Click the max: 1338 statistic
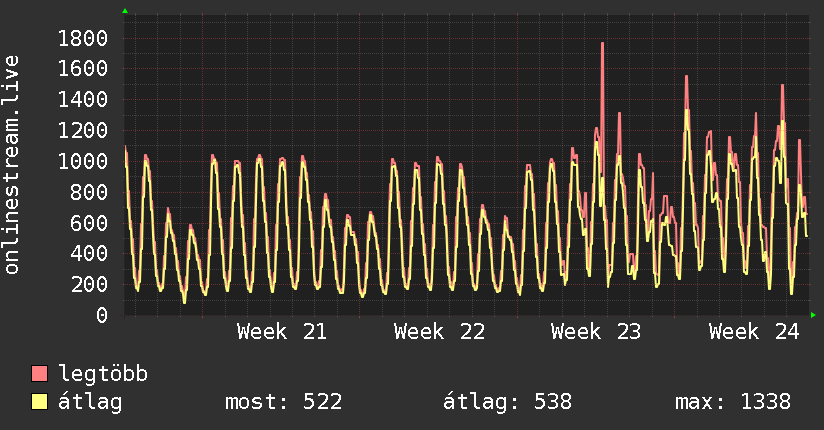Screen dimensions: 824x430 click(x=733, y=402)
